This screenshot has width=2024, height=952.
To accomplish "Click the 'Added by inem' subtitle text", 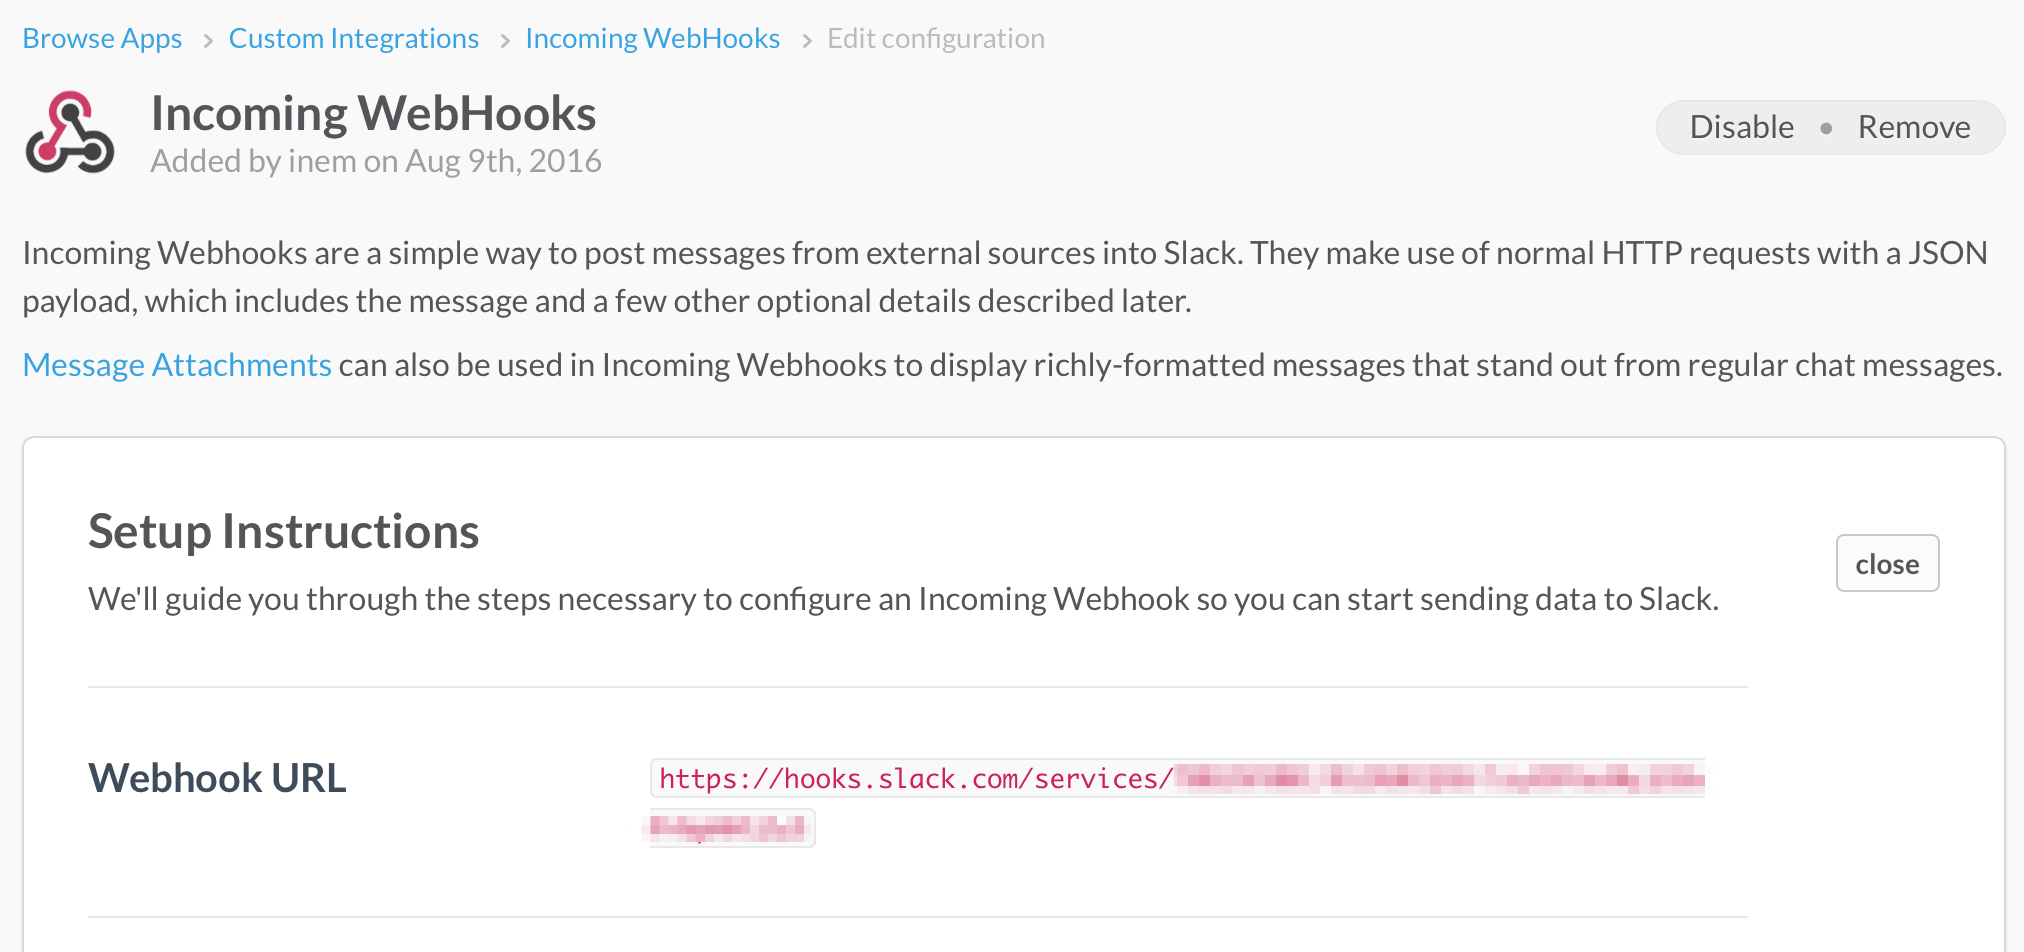I will (376, 161).
